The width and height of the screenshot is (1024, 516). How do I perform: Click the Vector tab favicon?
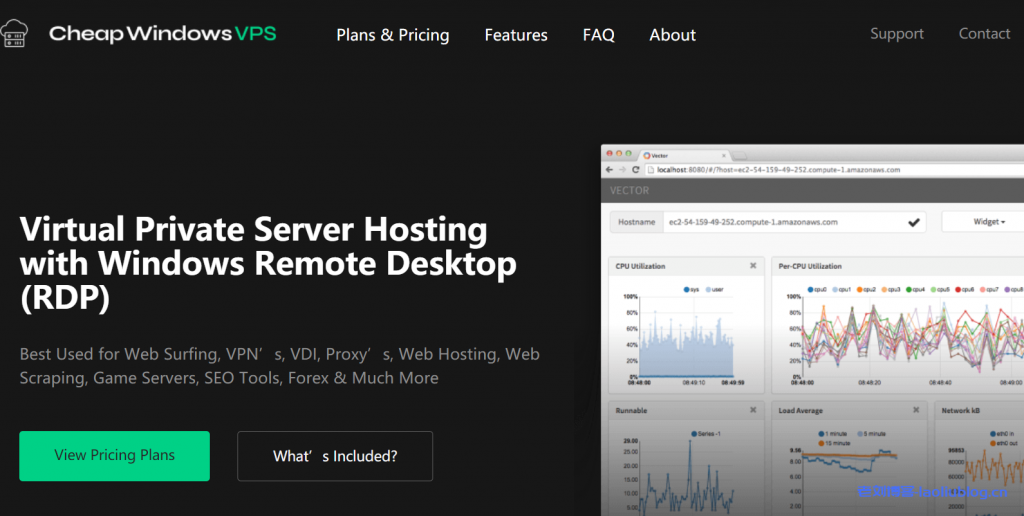(x=648, y=155)
